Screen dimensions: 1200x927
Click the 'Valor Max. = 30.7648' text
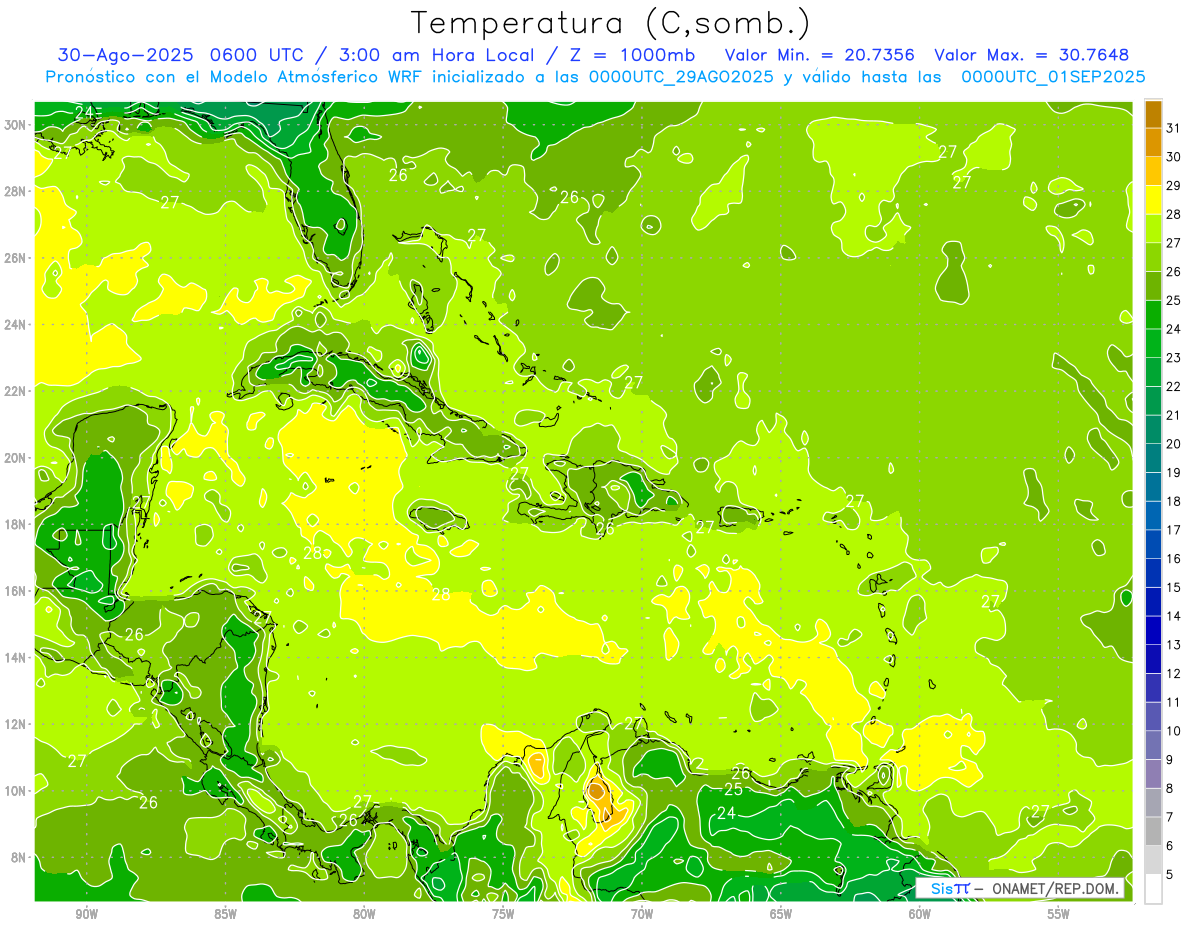coord(1032,55)
